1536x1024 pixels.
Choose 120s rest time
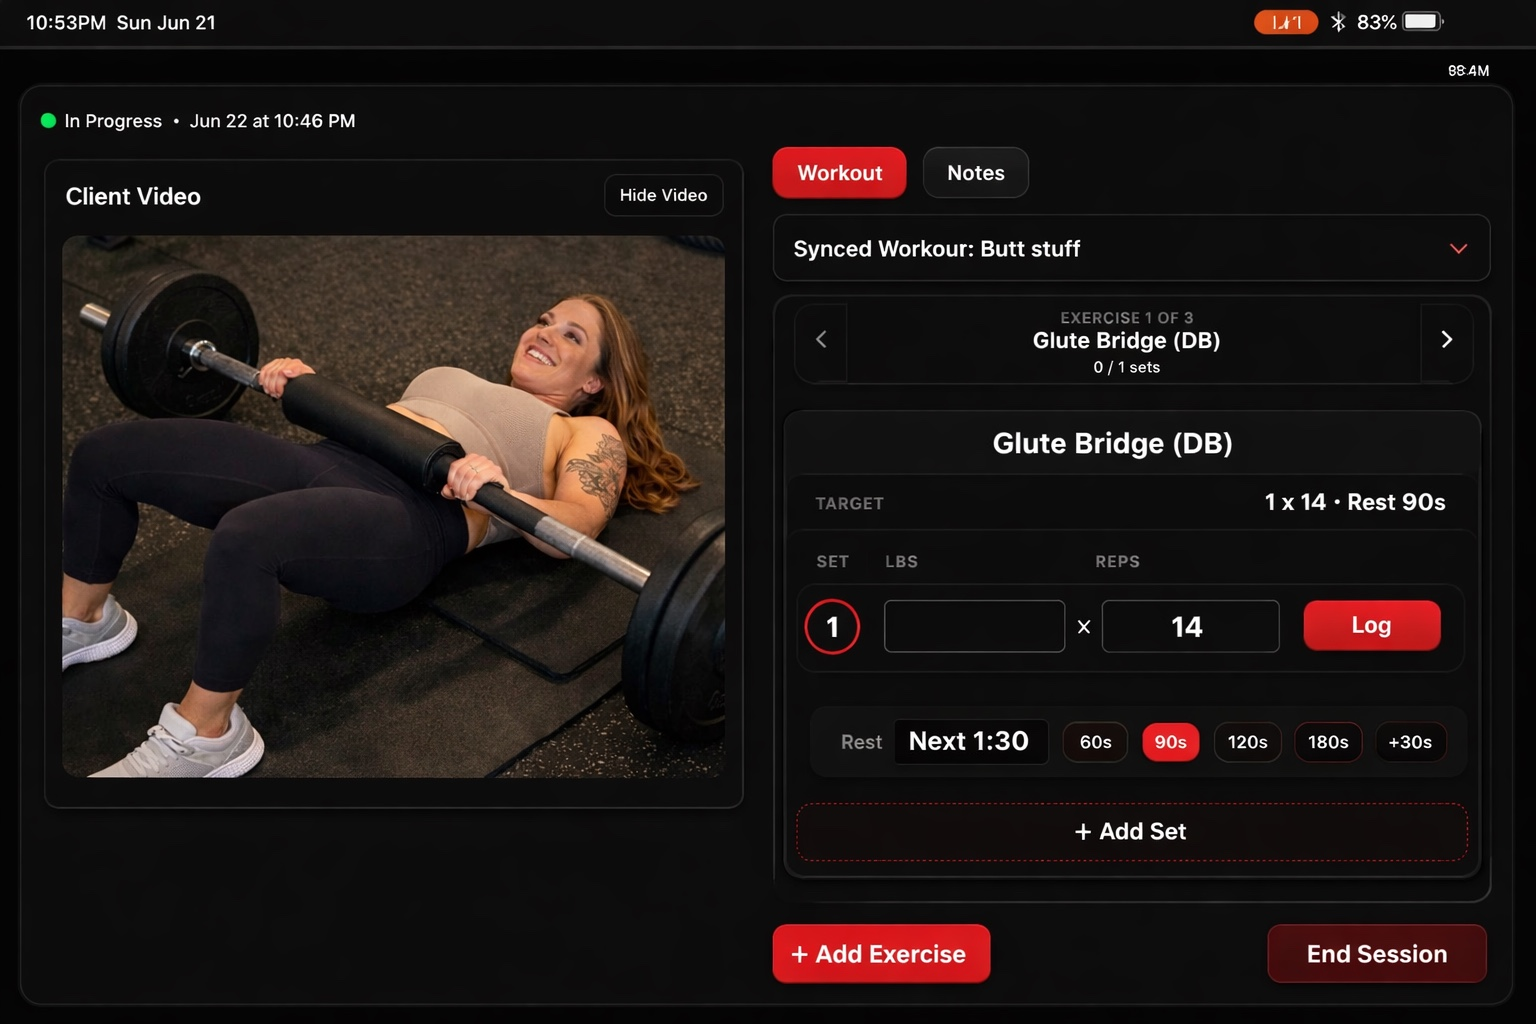1247,742
